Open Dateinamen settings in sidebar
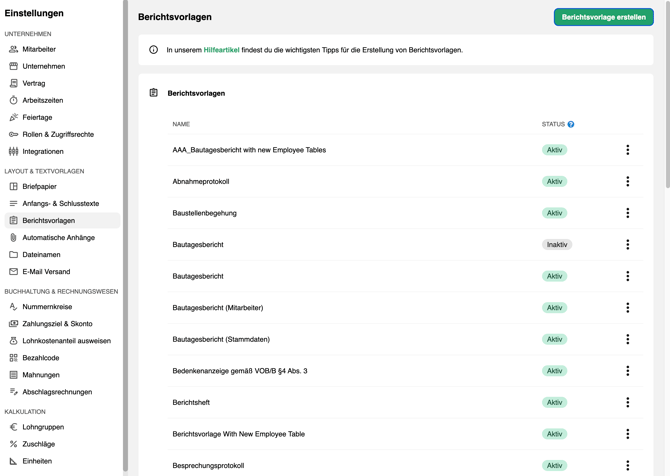Viewport: 670px width, 476px height. pos(62,255)
